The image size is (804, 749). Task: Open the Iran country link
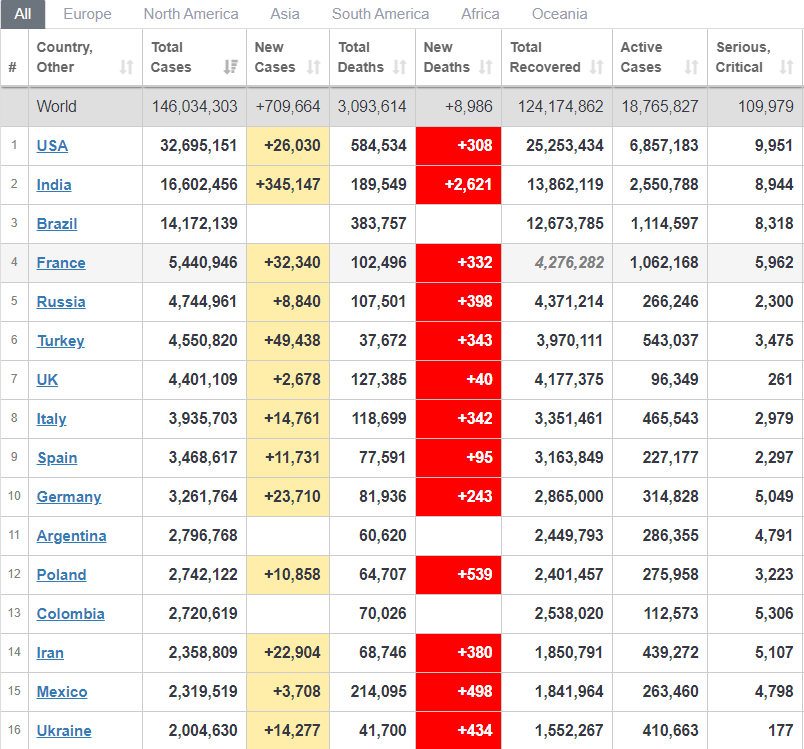[x=50, y=653]
